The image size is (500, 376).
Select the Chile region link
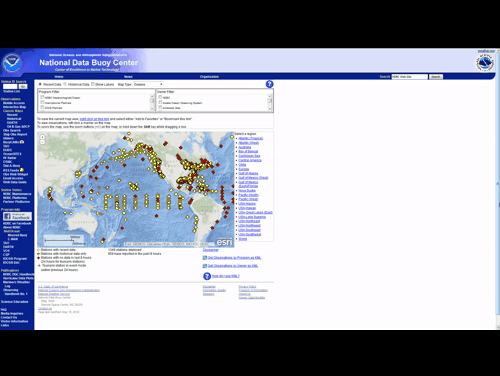click(242, 164)
